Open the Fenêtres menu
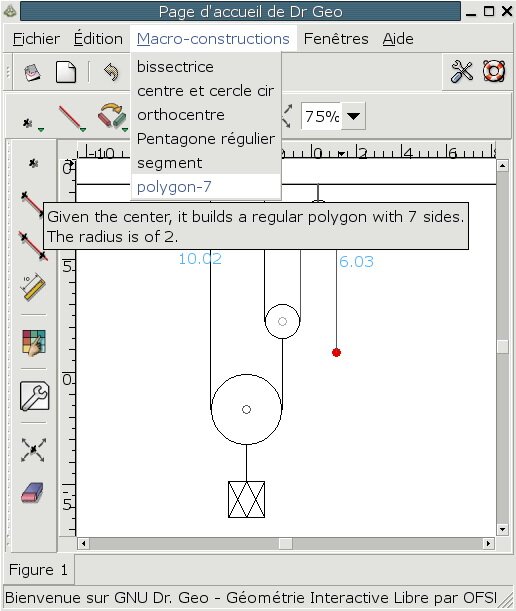Screen dimensions: 516x611 click(336, 39)
